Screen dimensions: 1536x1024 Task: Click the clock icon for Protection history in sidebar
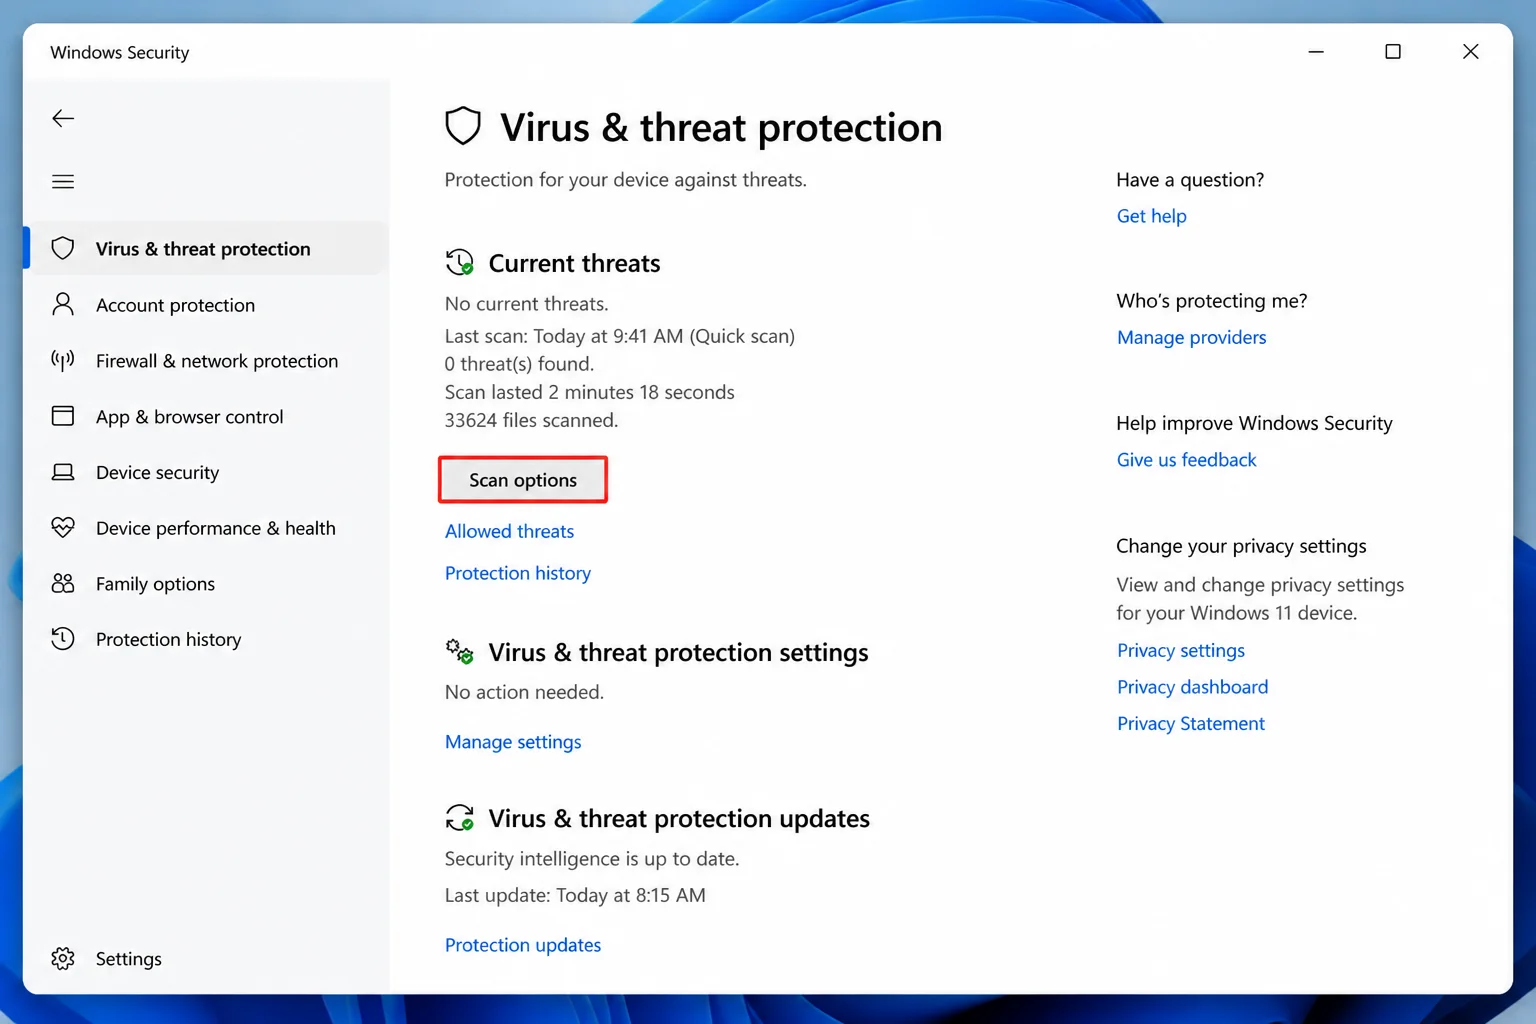click(x=63, y=639)
